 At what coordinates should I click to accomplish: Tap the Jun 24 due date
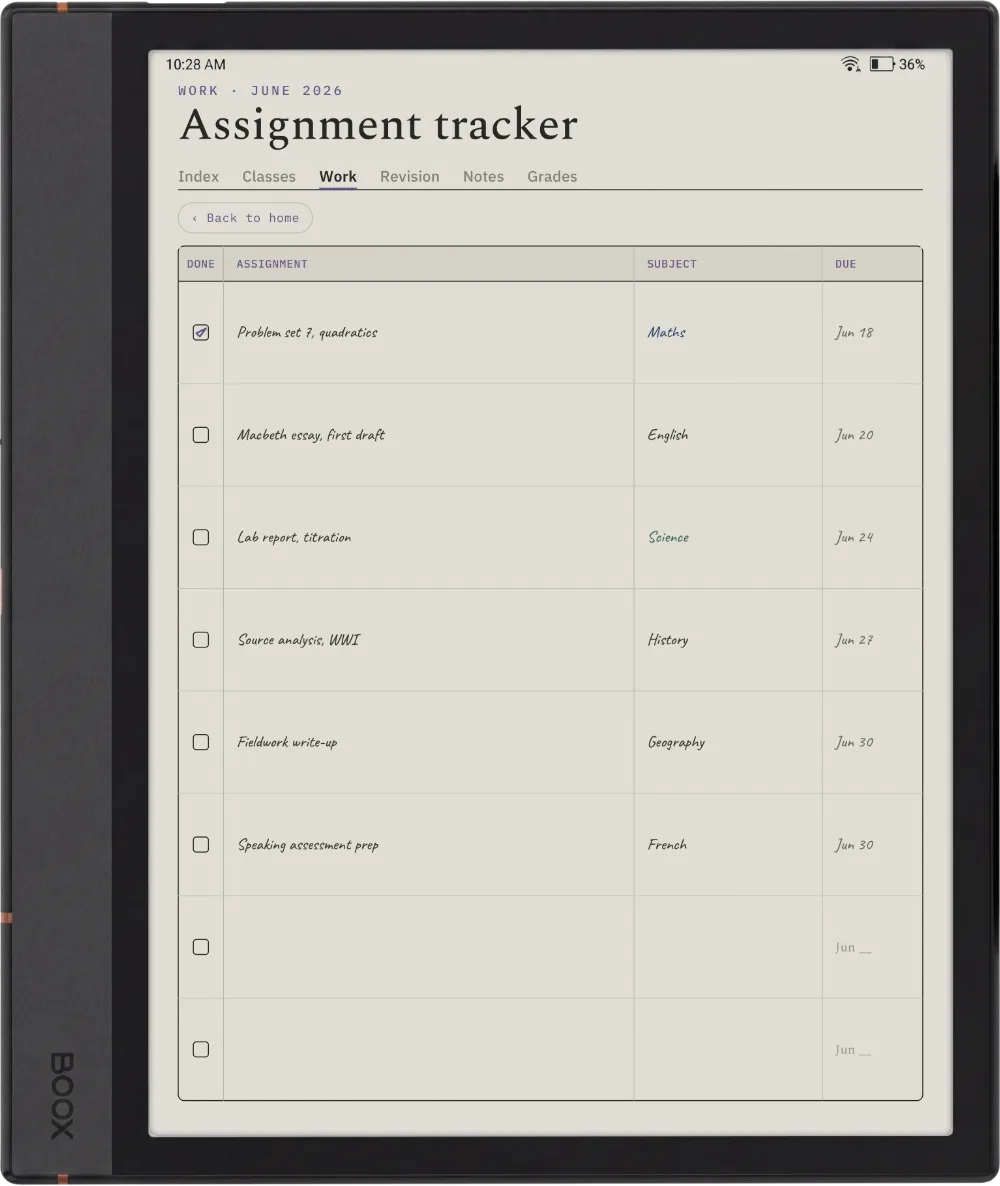tap(854, 537)
